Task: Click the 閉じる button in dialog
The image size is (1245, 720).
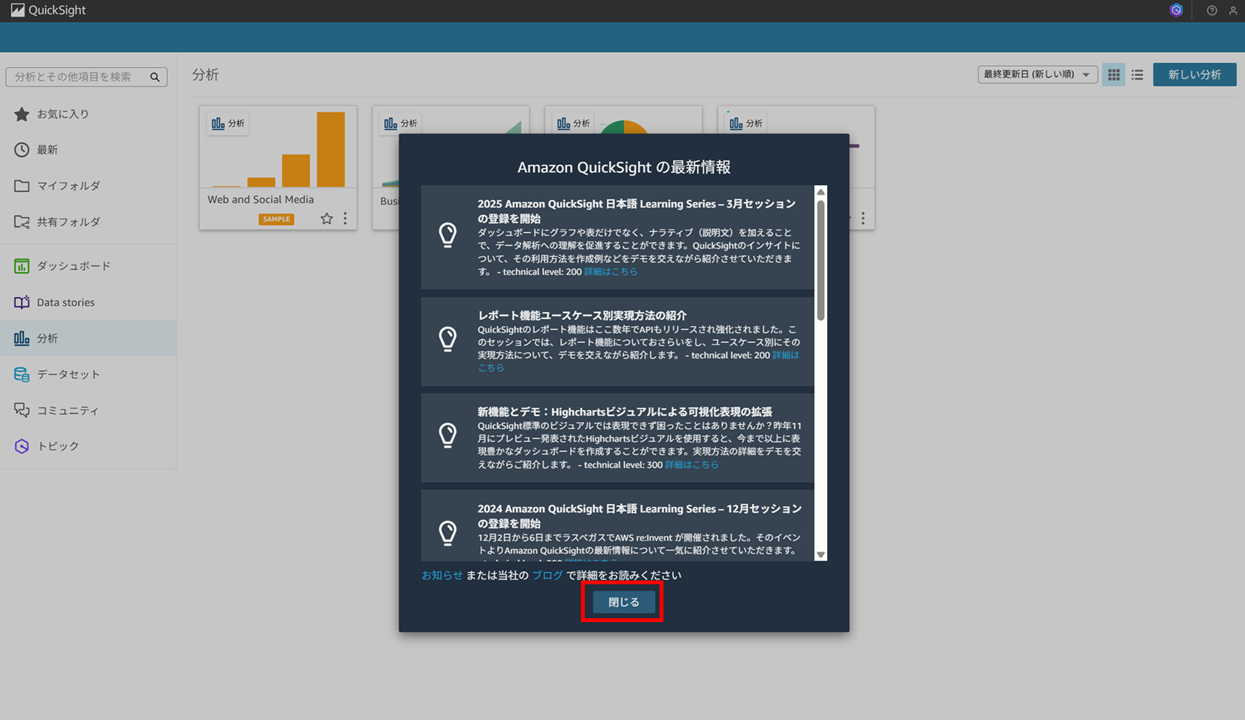Action: click(623, 602)
